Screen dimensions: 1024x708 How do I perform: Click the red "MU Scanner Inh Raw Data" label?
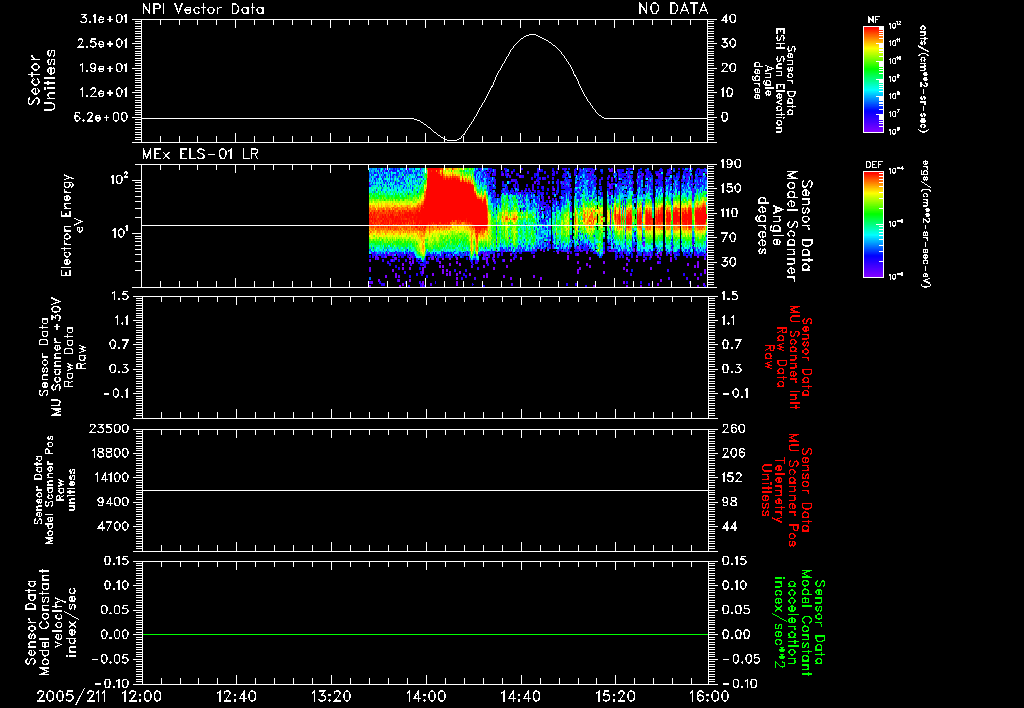click(x=787, y=358)
